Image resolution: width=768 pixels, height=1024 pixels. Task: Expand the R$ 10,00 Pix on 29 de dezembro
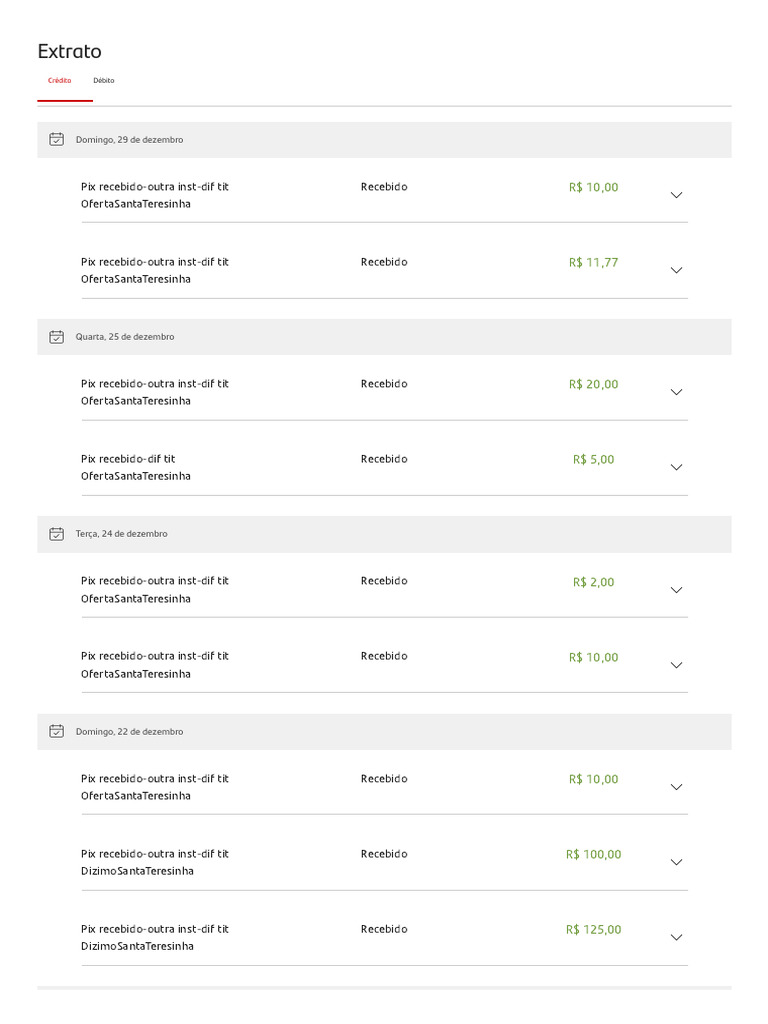pos(676,195)
